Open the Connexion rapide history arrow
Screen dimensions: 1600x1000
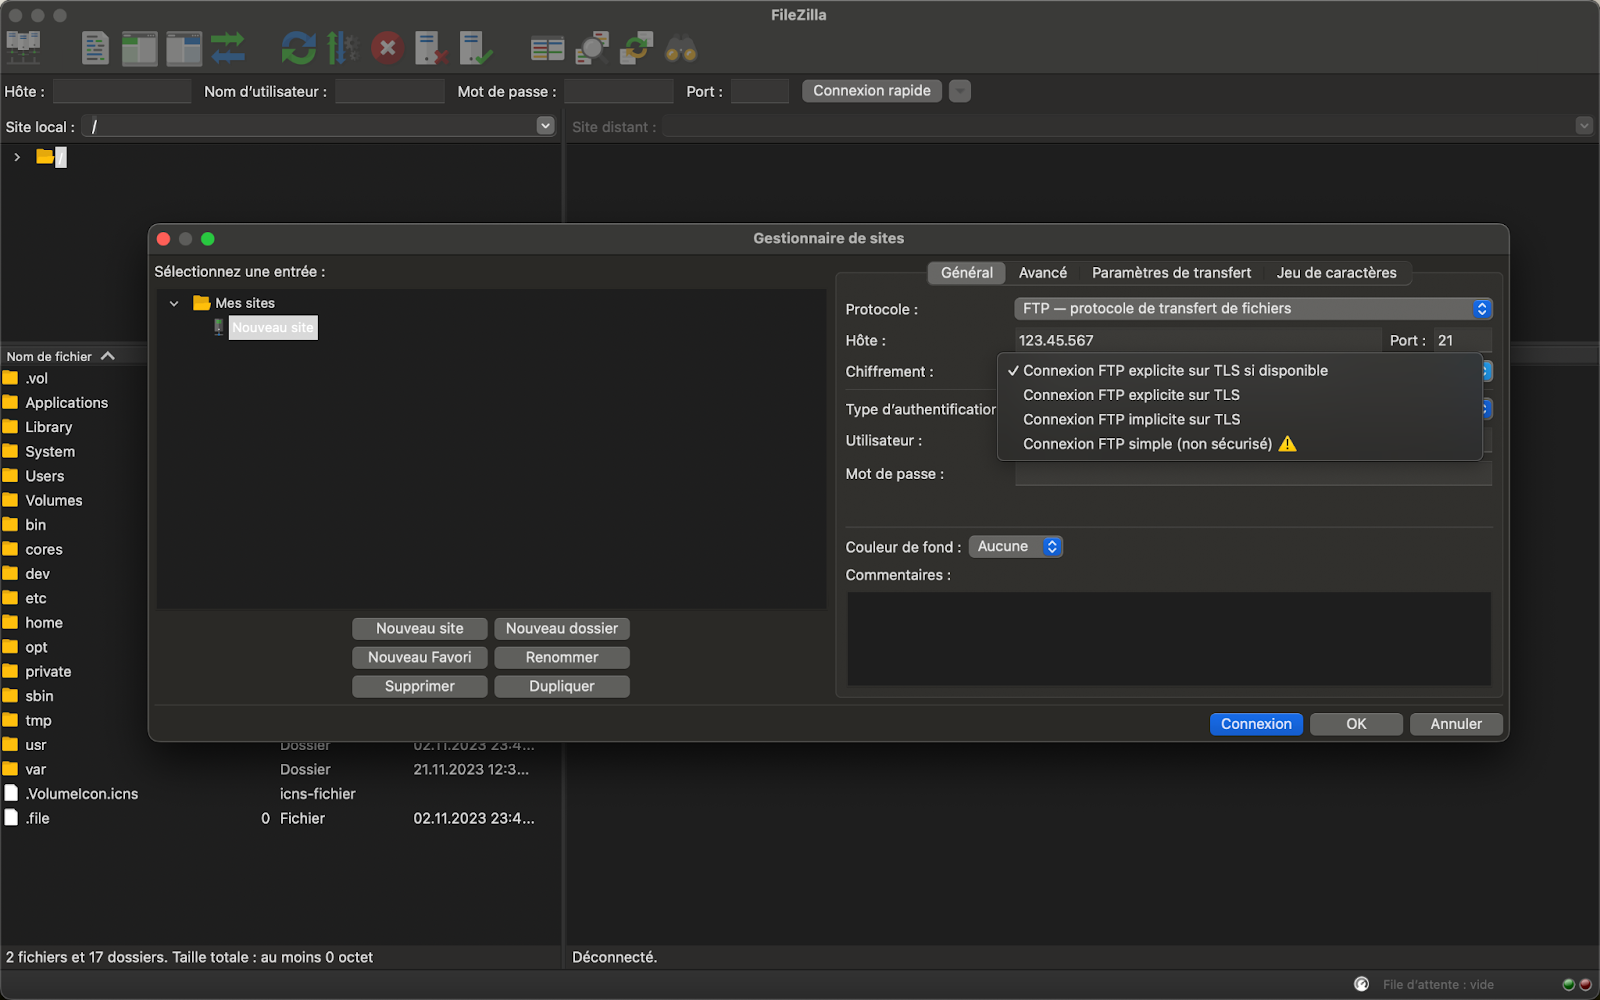click(960, 91)
